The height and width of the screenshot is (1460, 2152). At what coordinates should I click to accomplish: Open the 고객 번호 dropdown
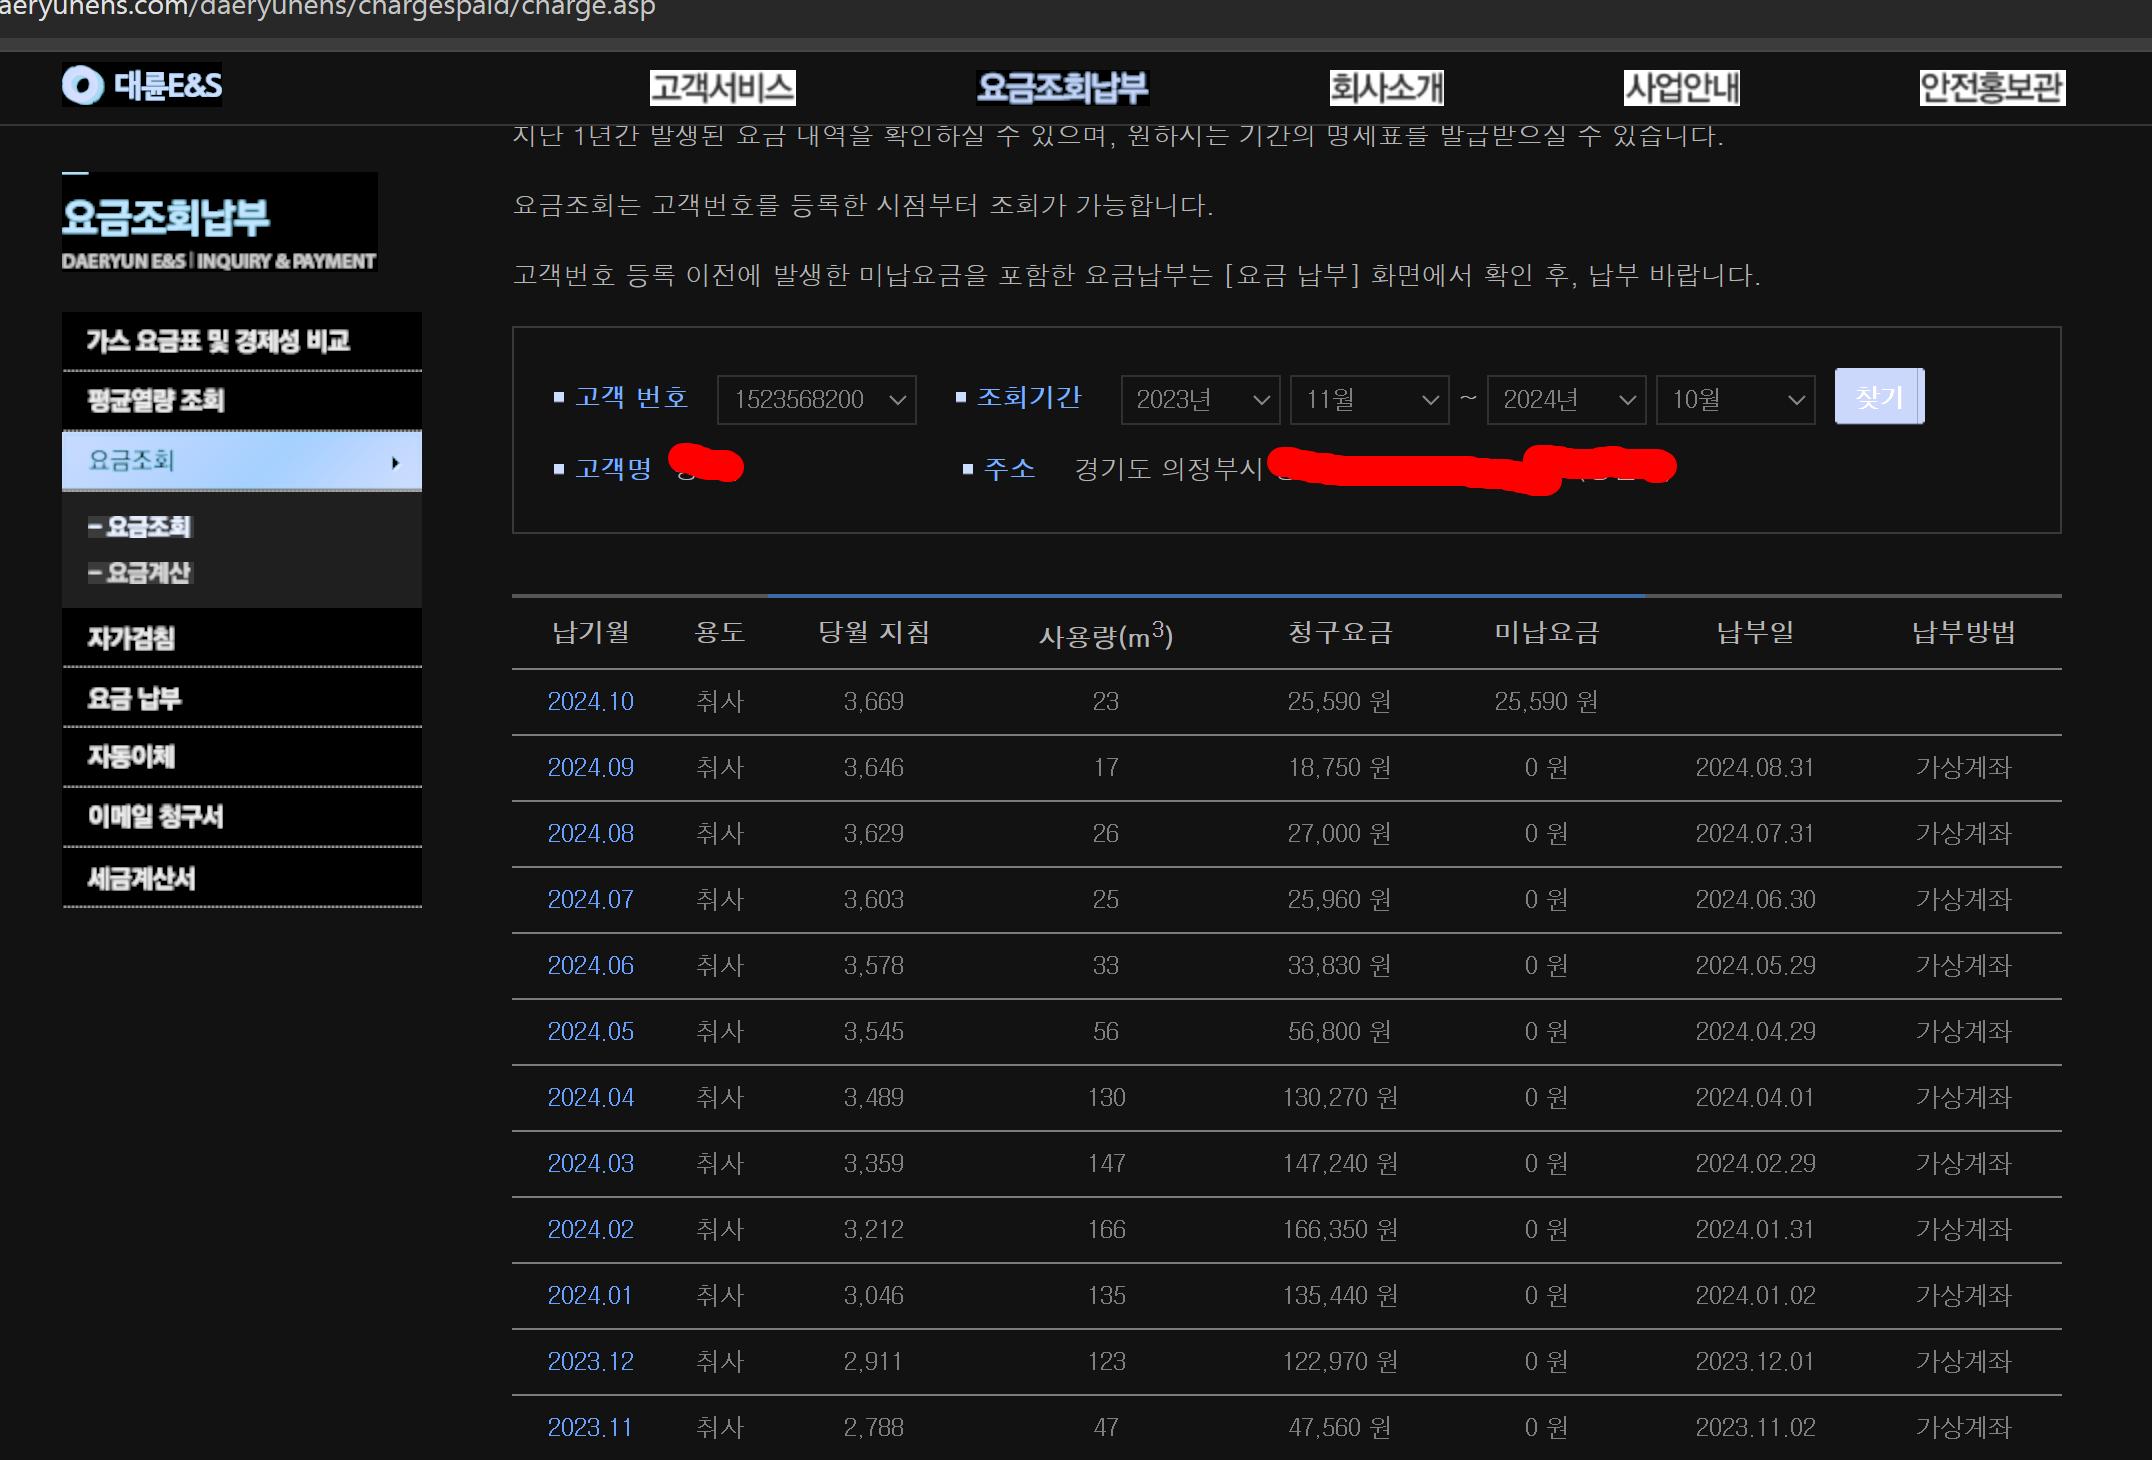(816, 400)
